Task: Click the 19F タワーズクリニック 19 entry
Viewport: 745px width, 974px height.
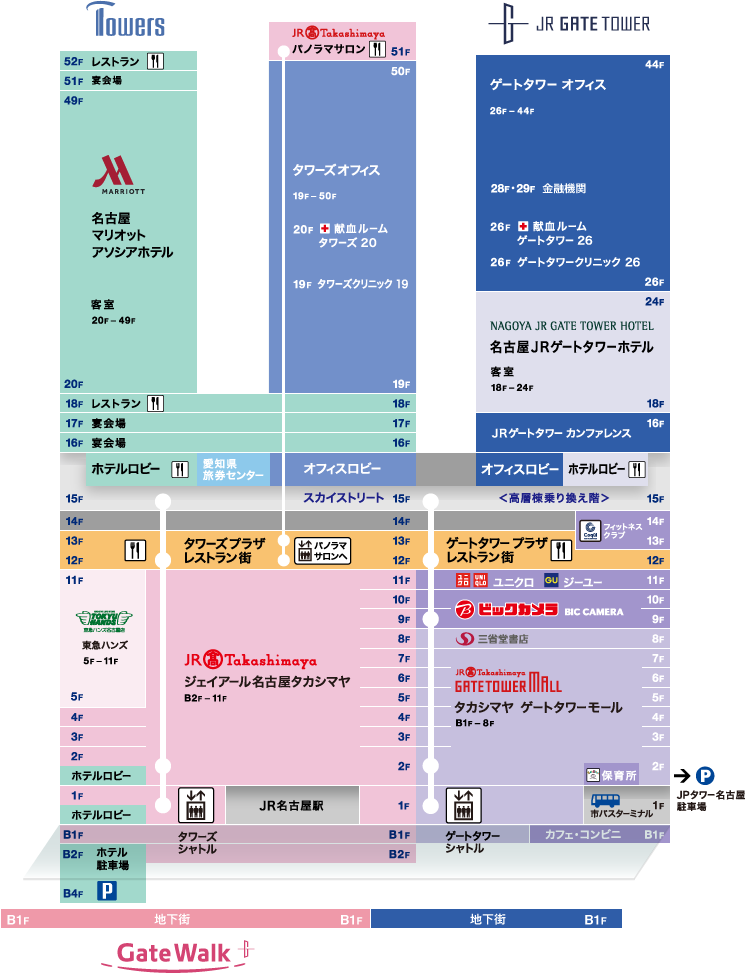Action: [x=350, y=284]
